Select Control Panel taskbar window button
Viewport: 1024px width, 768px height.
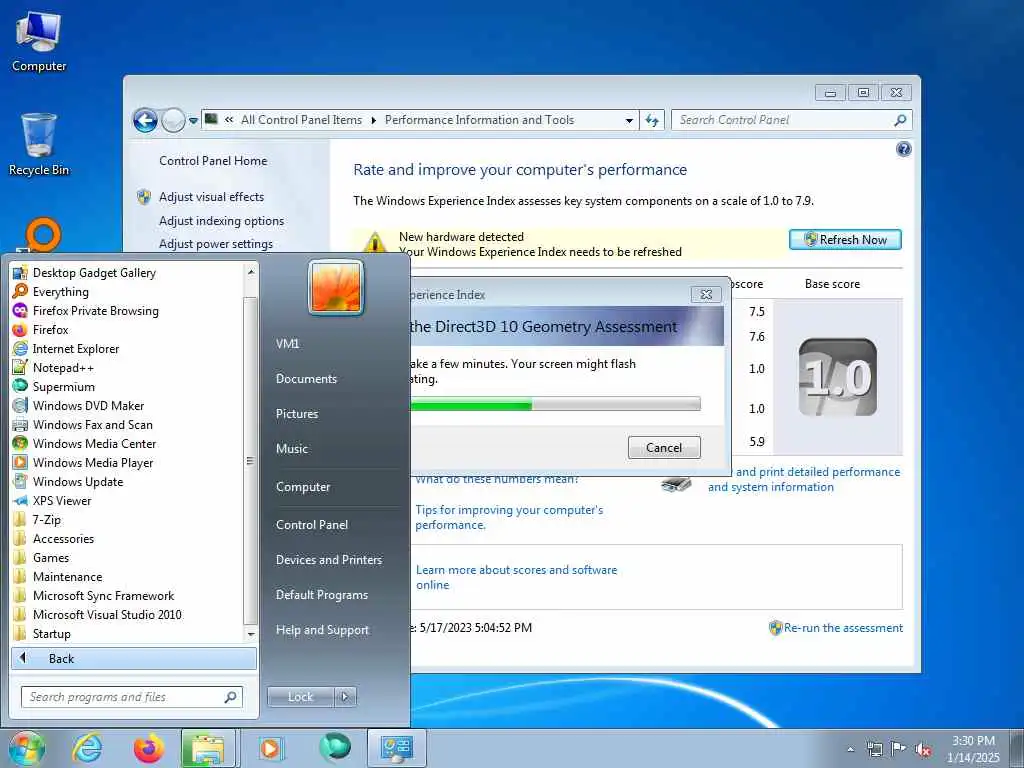coord(396,748)
